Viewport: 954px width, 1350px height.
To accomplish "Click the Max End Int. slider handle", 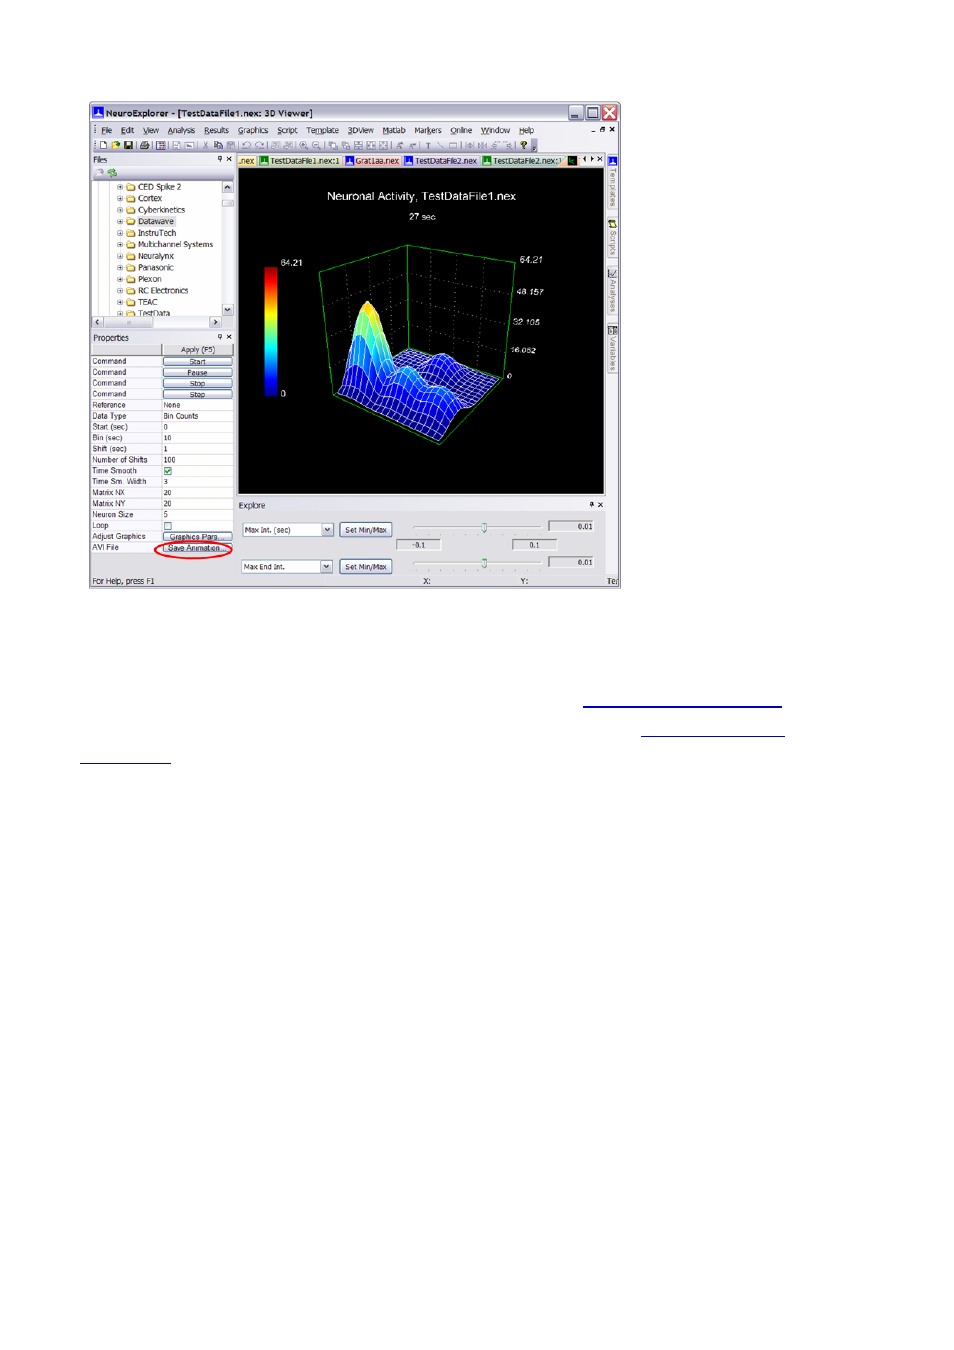I will coord(484,563).
